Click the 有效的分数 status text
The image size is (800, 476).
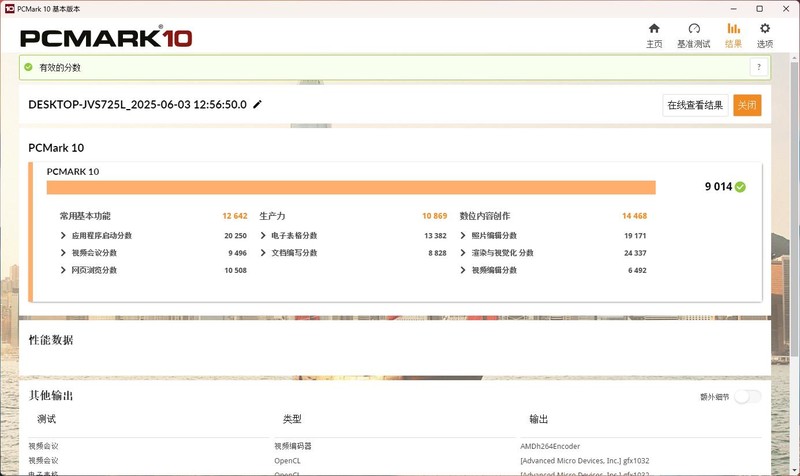pos(60,67)
